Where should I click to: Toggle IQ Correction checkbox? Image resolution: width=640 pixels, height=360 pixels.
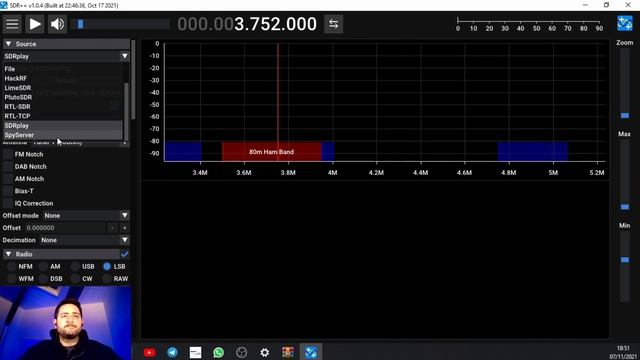pyautogui.click(x=8, y=203)
